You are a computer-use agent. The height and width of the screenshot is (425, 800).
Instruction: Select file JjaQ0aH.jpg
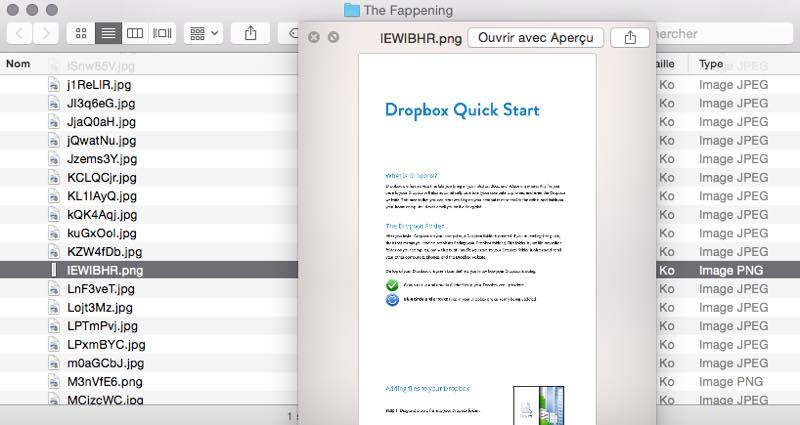pyautogui.click(x=101, y=122)
